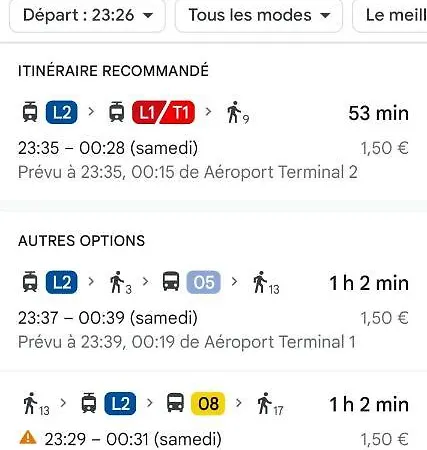Click the 9-minute walking icon
This screenshot has width=427, height=450.
coord(238,113)
